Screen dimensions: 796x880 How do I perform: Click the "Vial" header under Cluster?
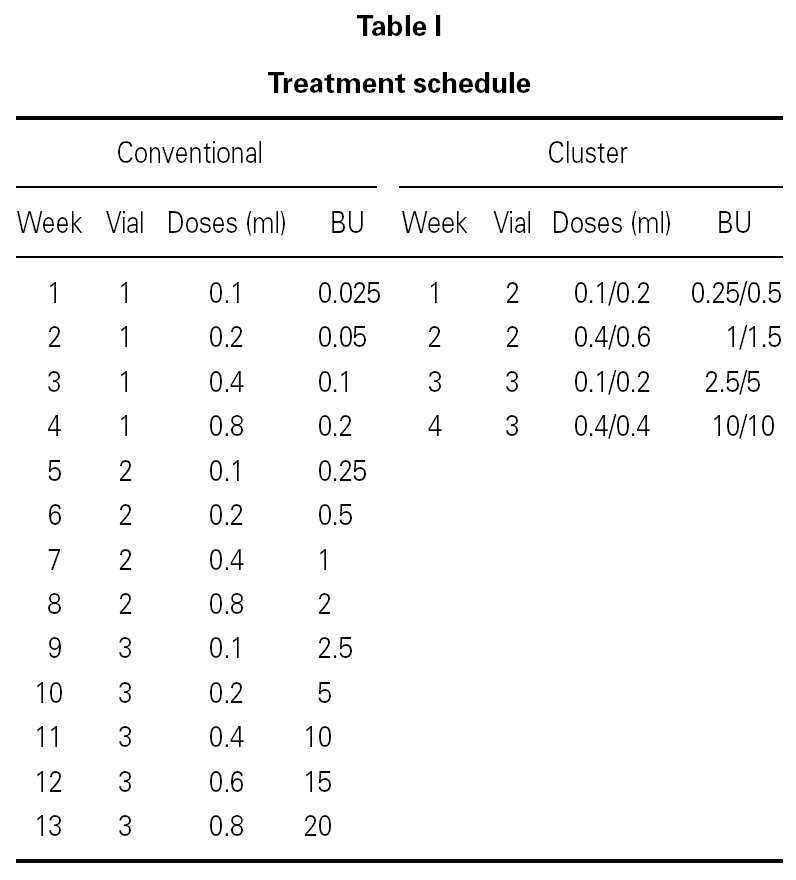[x=512, y=223]
